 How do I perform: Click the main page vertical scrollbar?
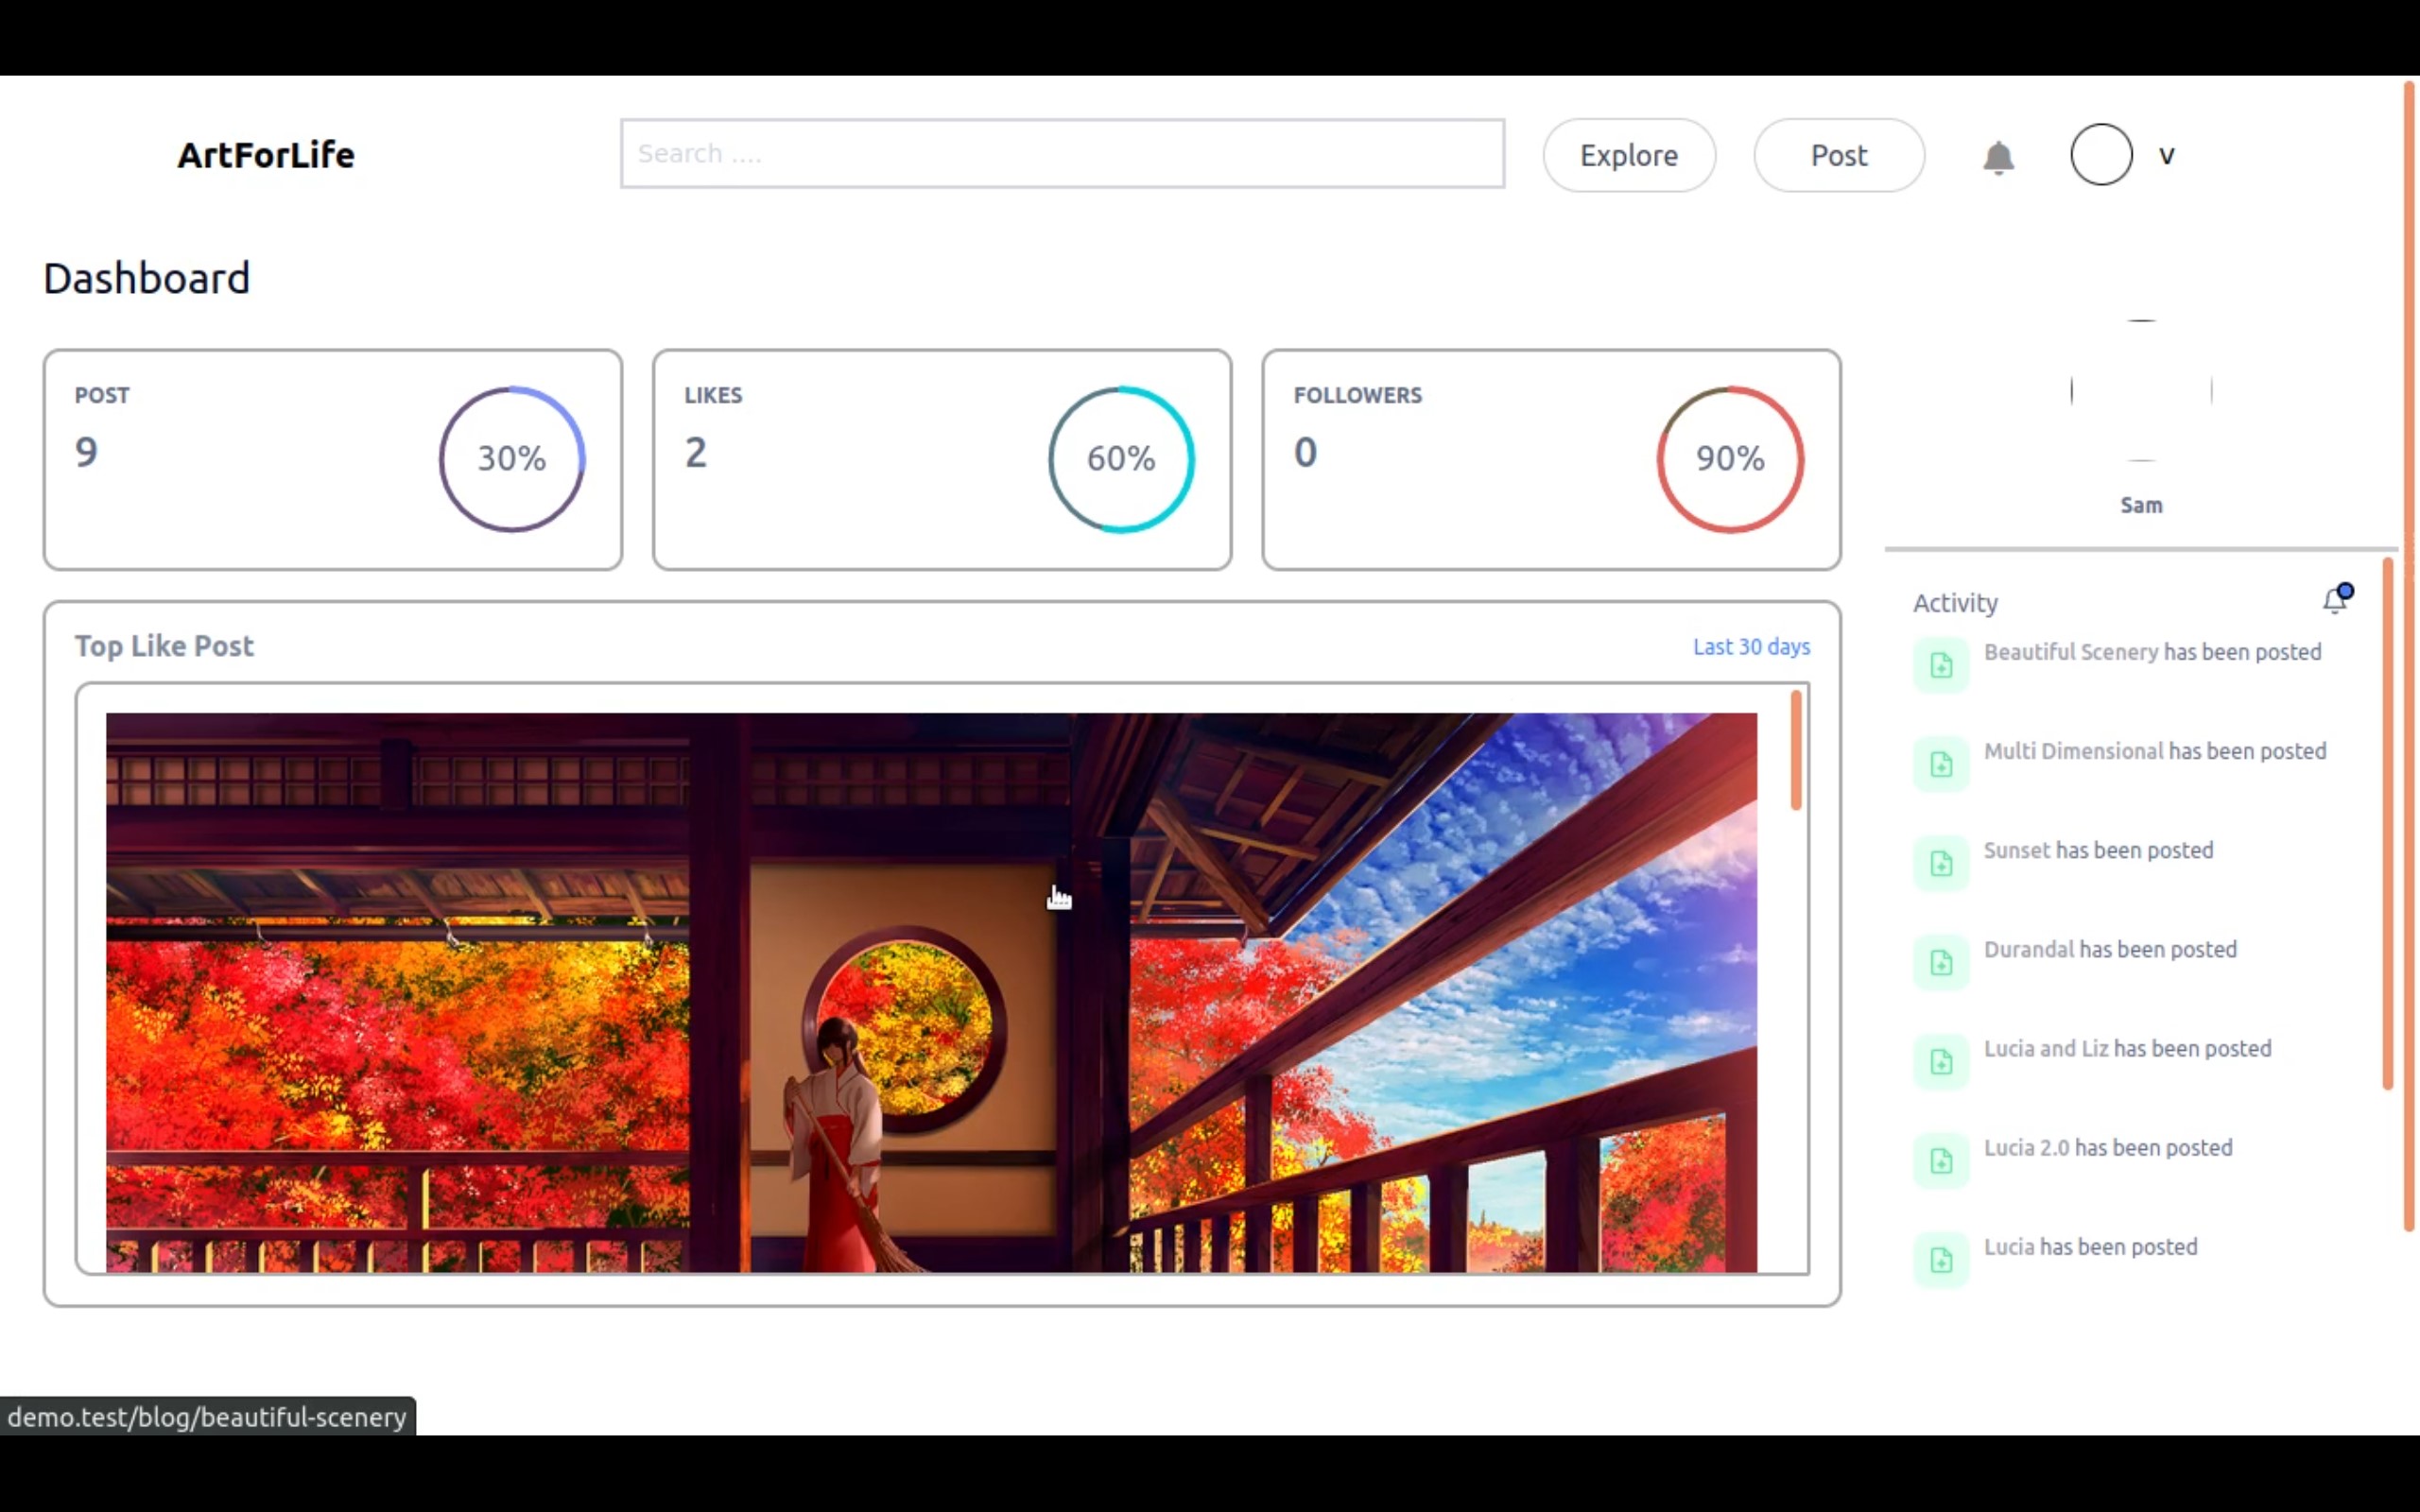2410,657
